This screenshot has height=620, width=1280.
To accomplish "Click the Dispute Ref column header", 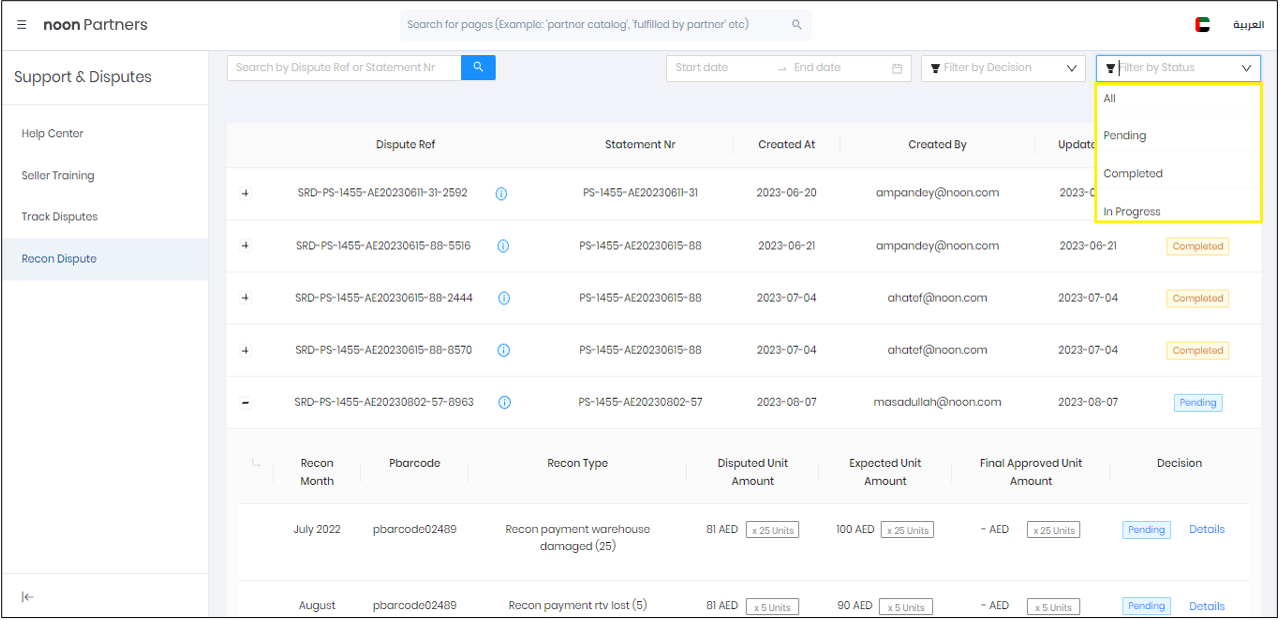I will [x=406, y=145].
